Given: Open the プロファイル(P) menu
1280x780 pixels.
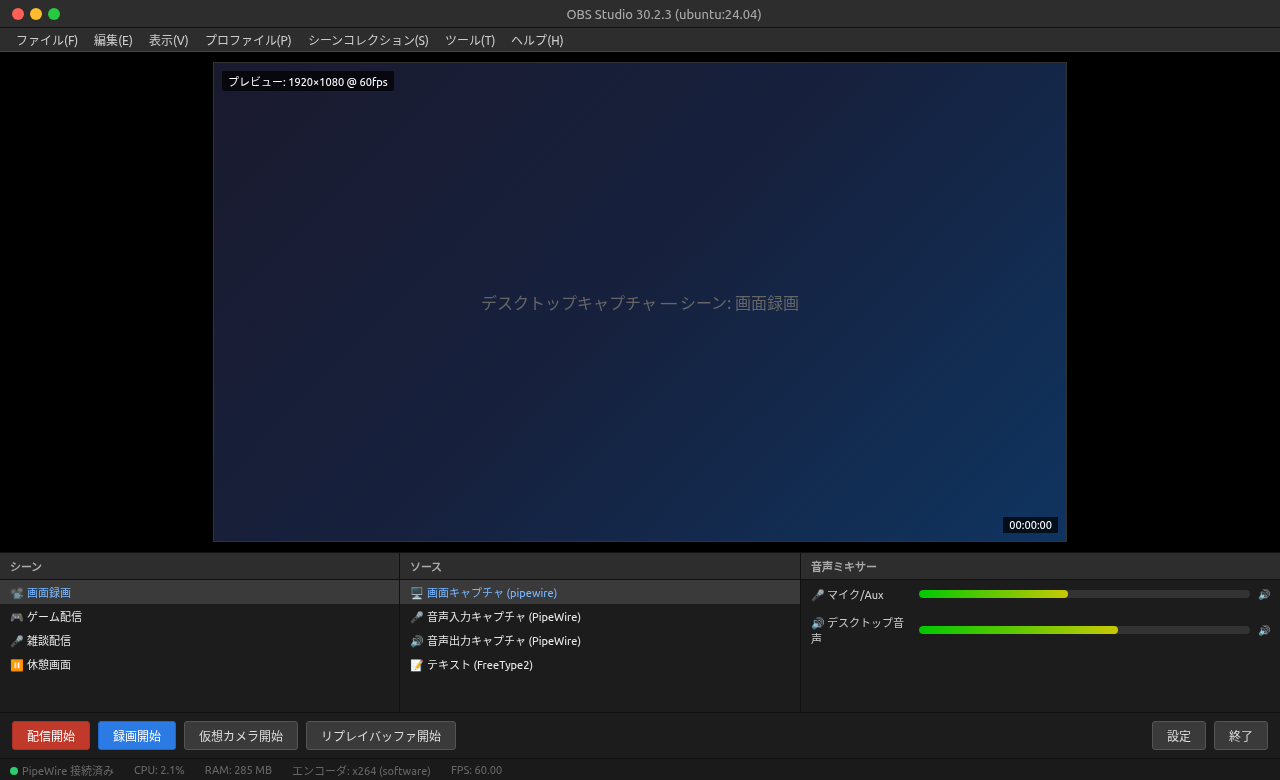Looking at the screenshot, I should tap(248, 40).
